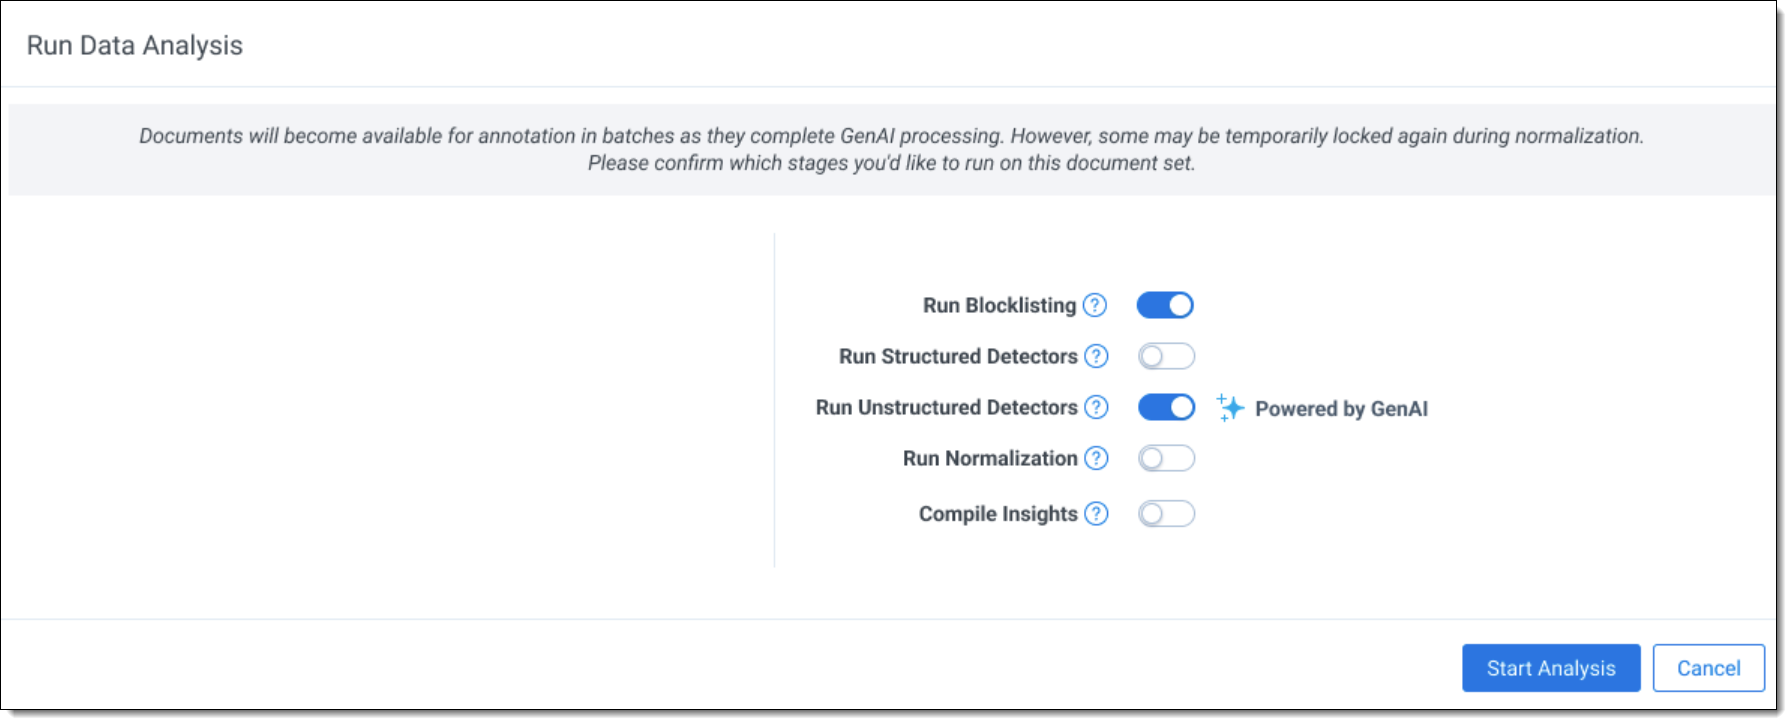Viewport: 1792px width, 725px height.
Task: Click the Run Data Analysis dialog title
Action: coord(135,46)
